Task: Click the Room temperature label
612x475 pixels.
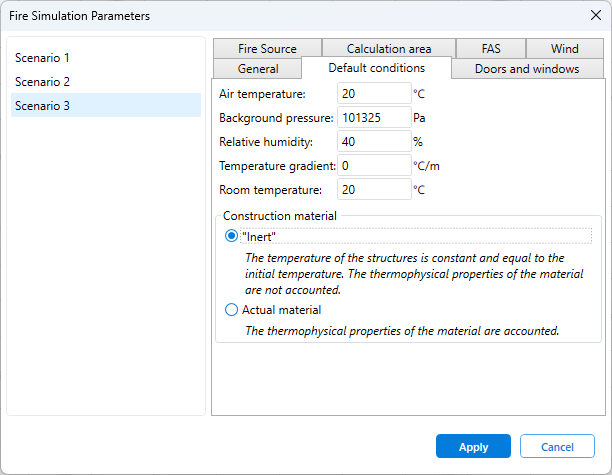Action: click(x=270, y=190)
